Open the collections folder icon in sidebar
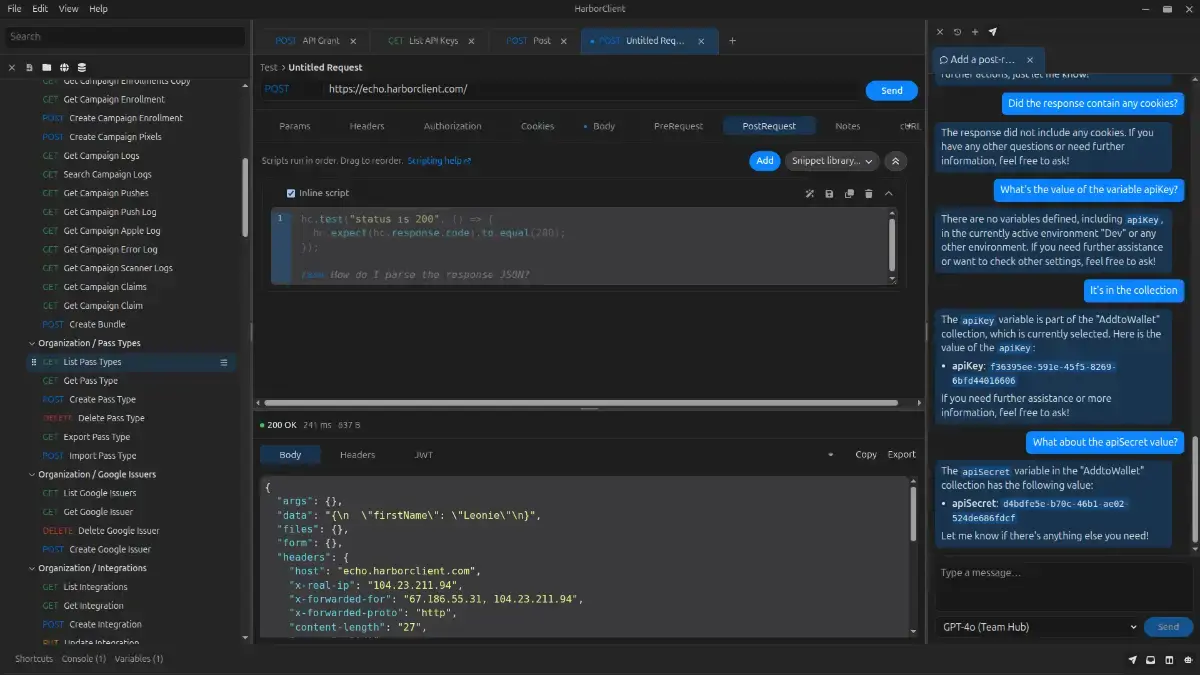The width and height of the screenshot is (1200, 675). click(x=47, y=67)
